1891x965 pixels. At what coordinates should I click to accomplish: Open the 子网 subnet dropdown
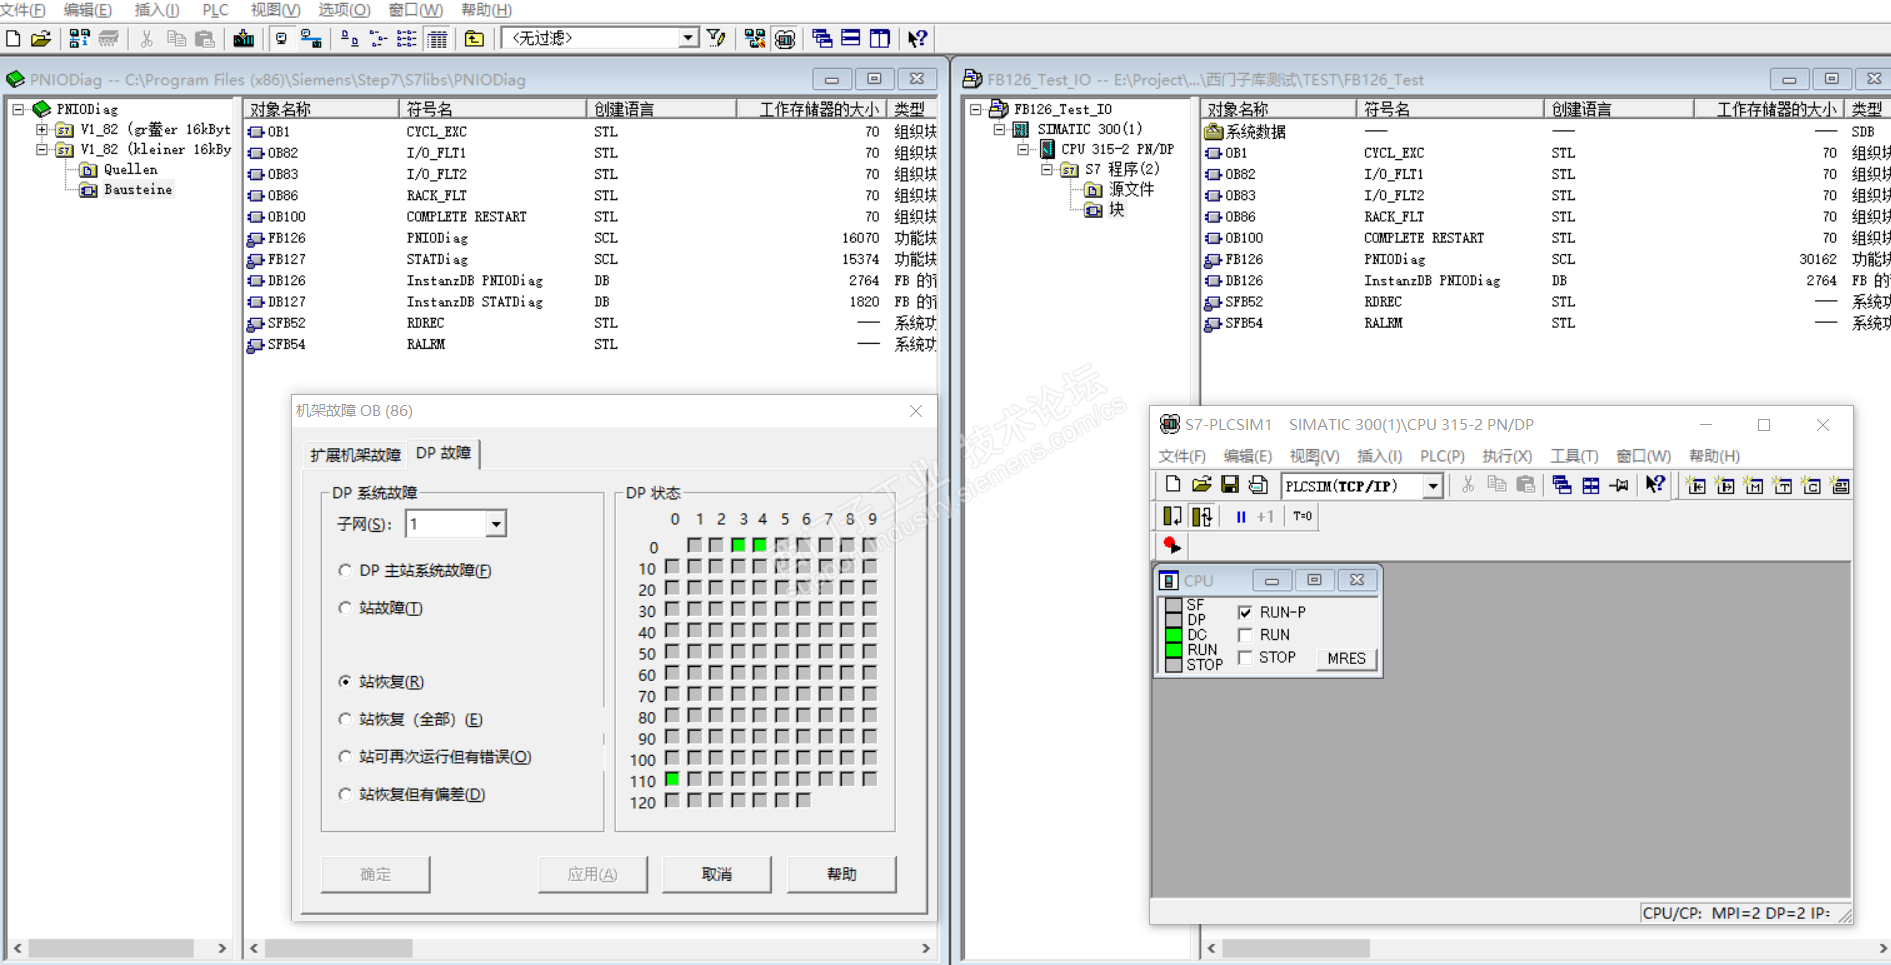click(495, 524)
